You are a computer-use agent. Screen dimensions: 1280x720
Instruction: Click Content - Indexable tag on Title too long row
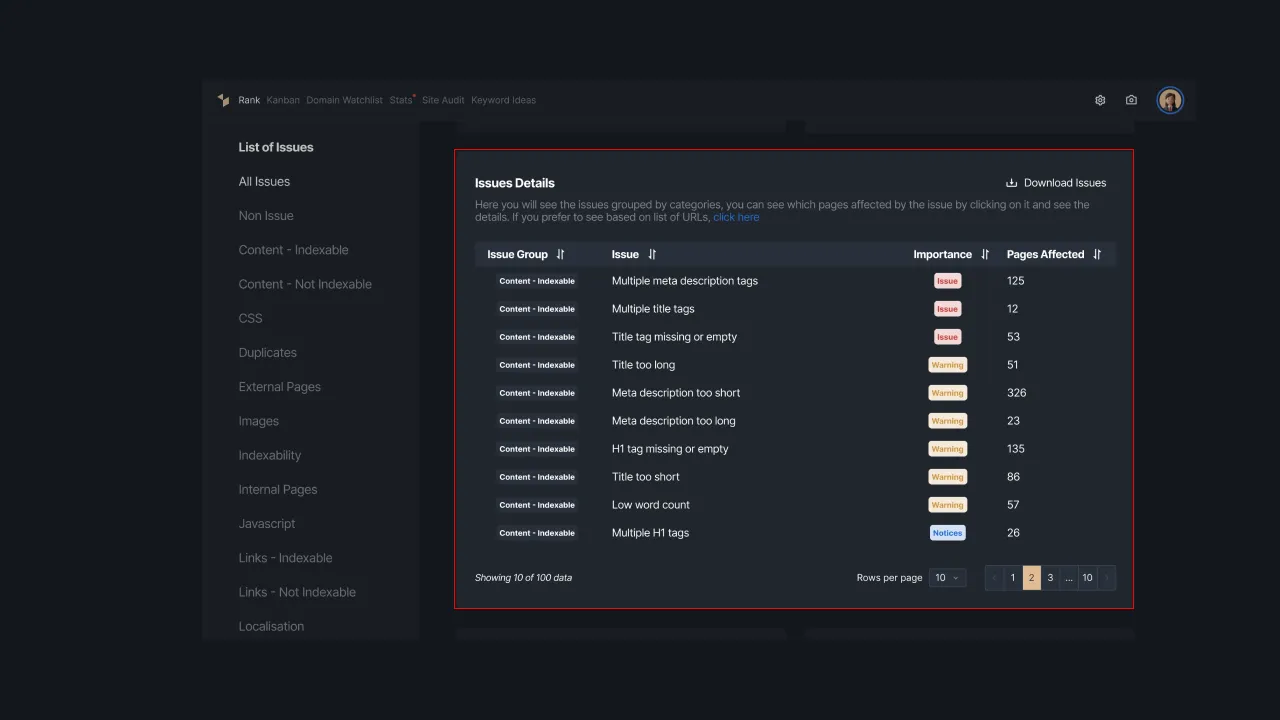[537, 365]
